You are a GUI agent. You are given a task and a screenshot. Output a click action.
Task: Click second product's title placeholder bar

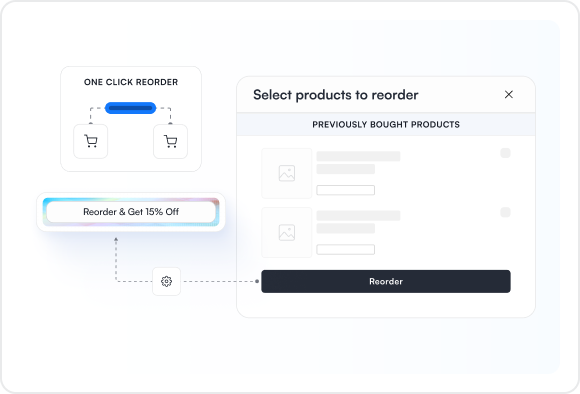coord(358,216)
